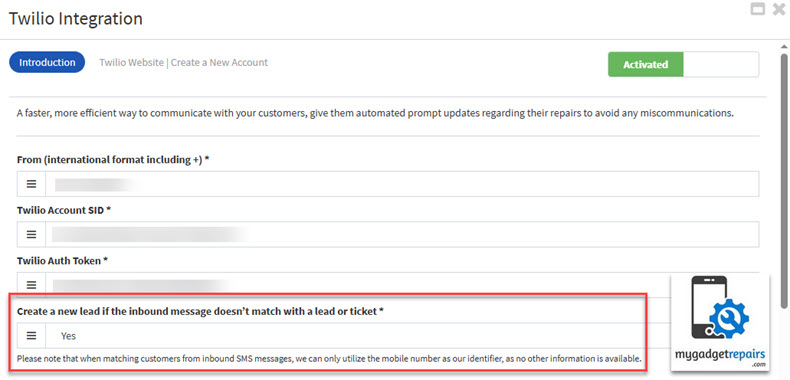Focus the Twilio Account SID input field
Screen dimensions: 790x380
tap(402, 234)
